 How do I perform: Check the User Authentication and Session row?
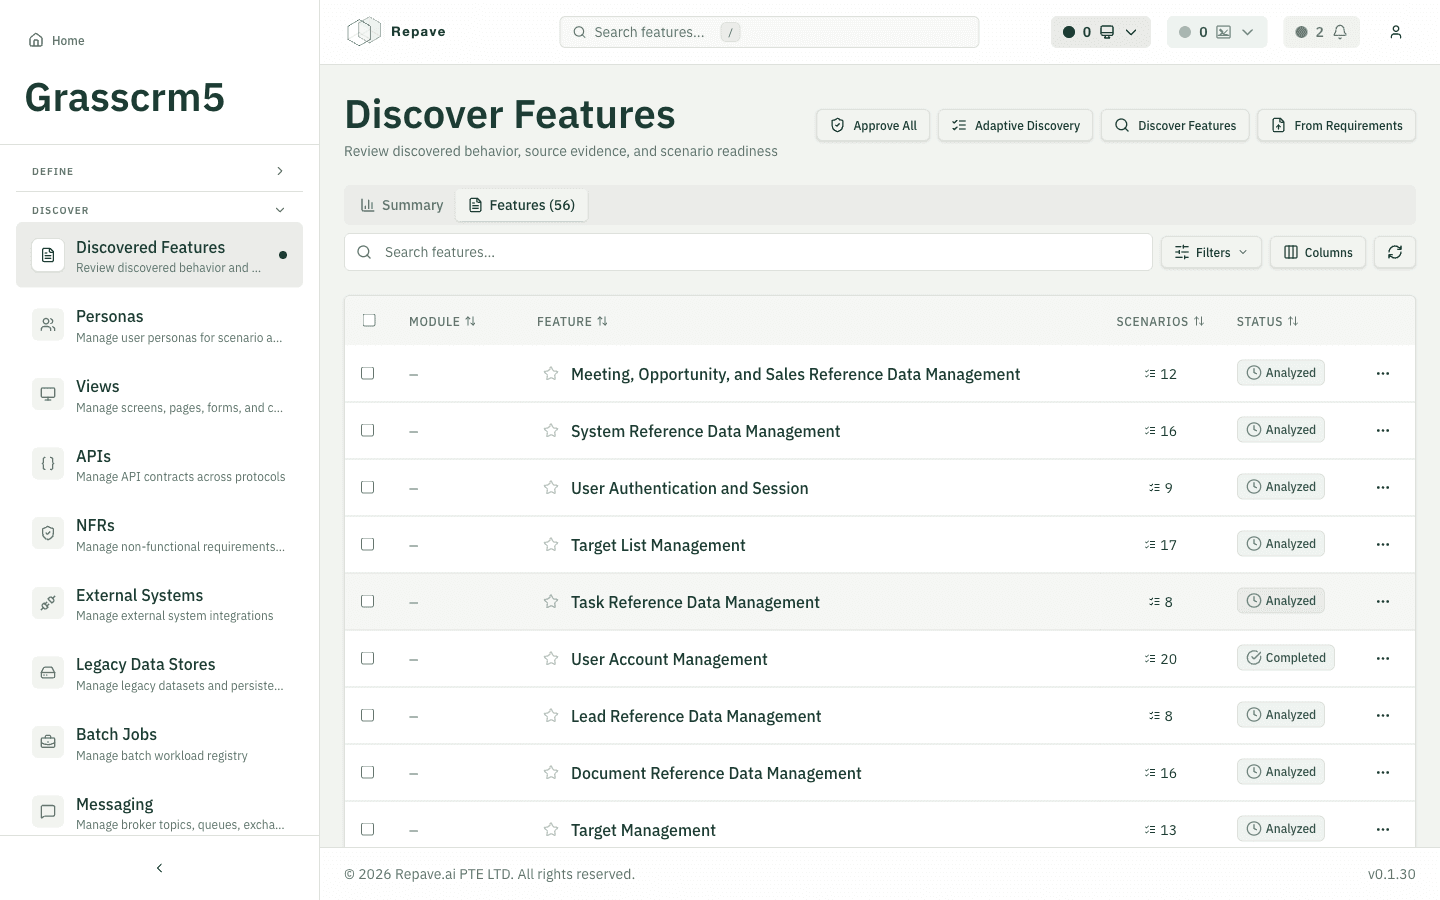368,487
